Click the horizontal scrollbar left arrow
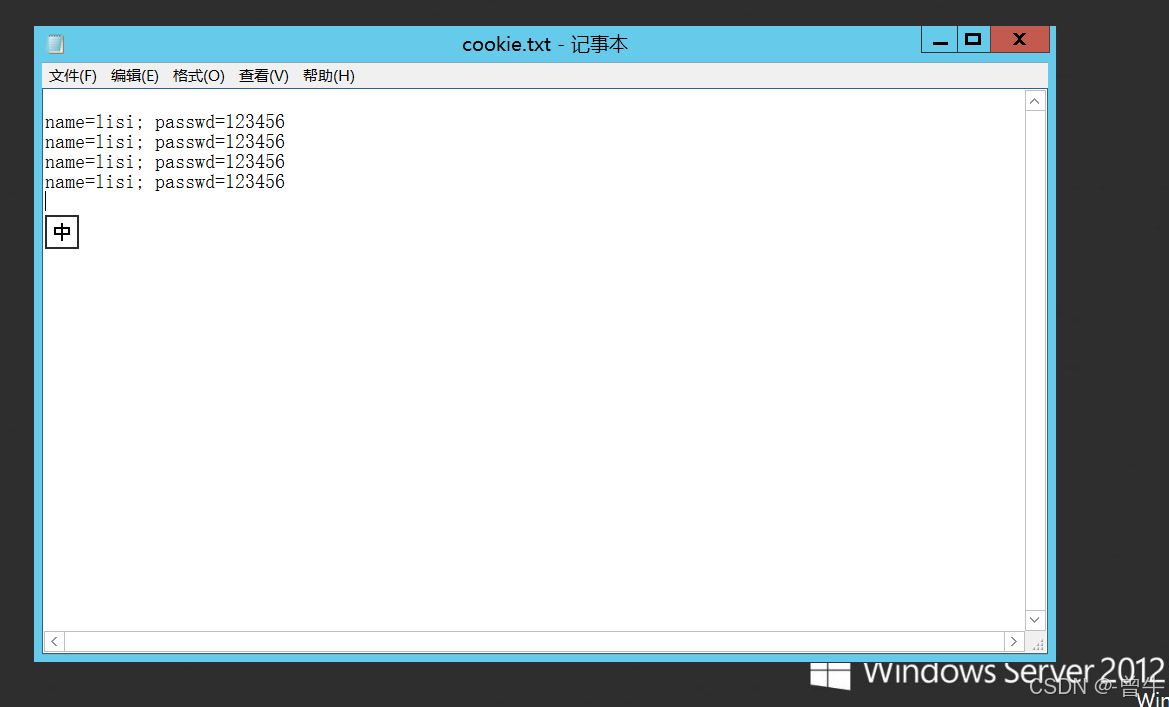Image resolution: width=1169 pixels, height=707 pixels. [54, 641]
